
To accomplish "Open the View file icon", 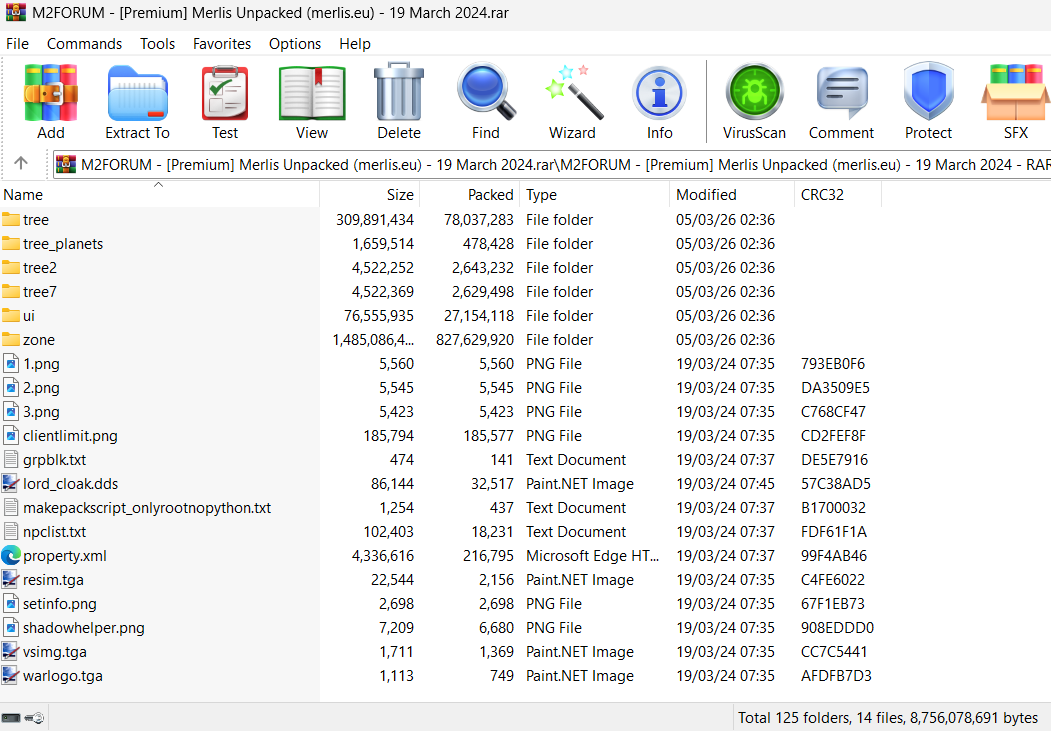I will point(311,90).
